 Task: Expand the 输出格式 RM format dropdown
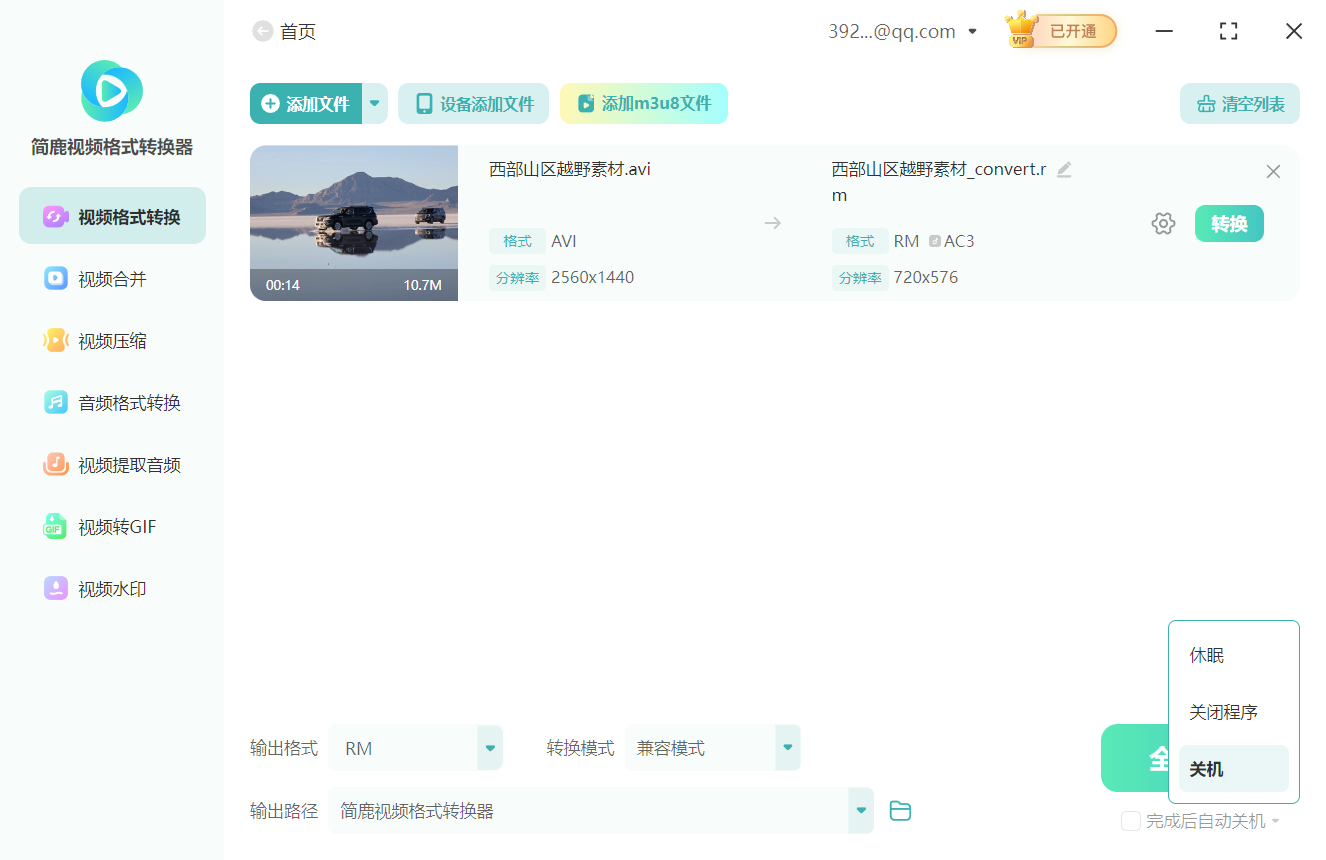[x=489, y=747]
